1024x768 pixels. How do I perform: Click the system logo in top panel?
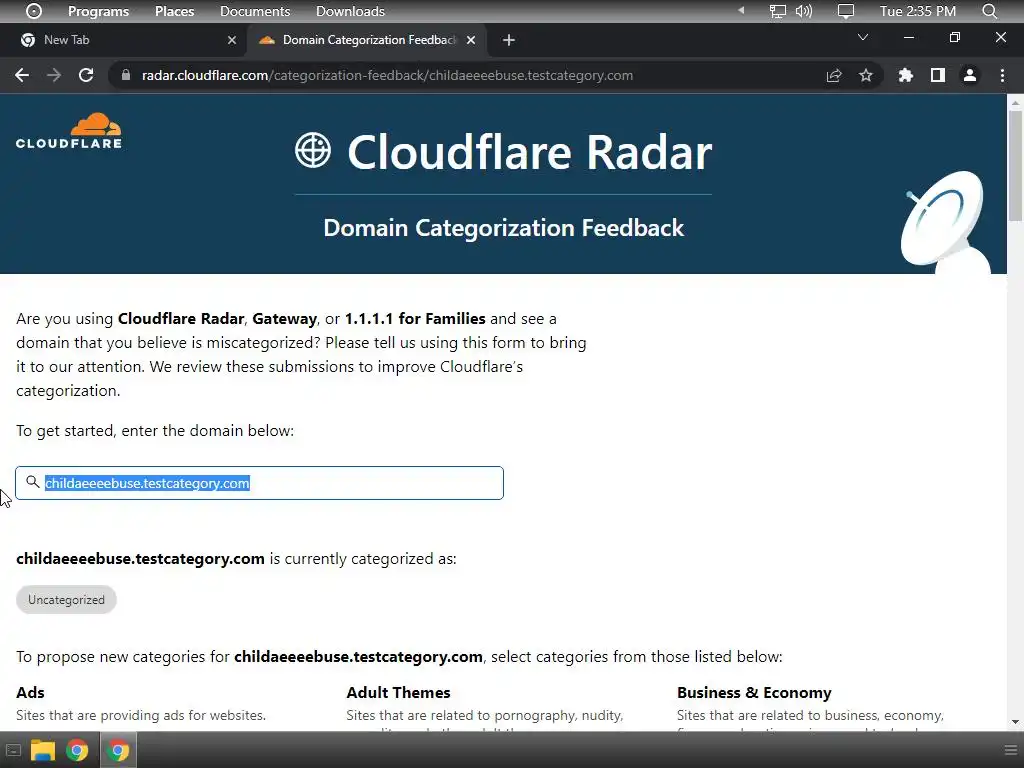point(34,11)
